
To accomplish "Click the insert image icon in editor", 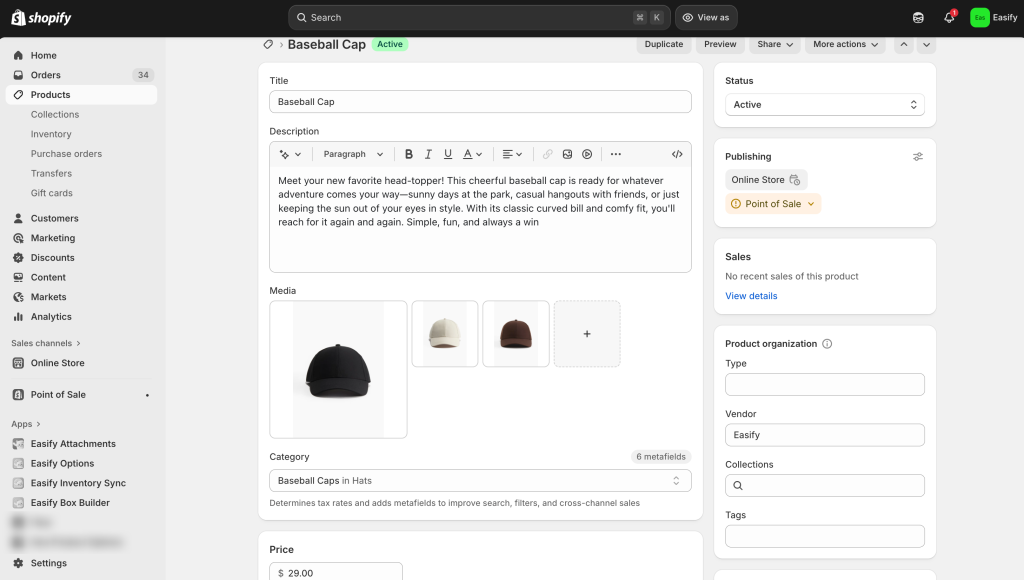I will 567,154.
